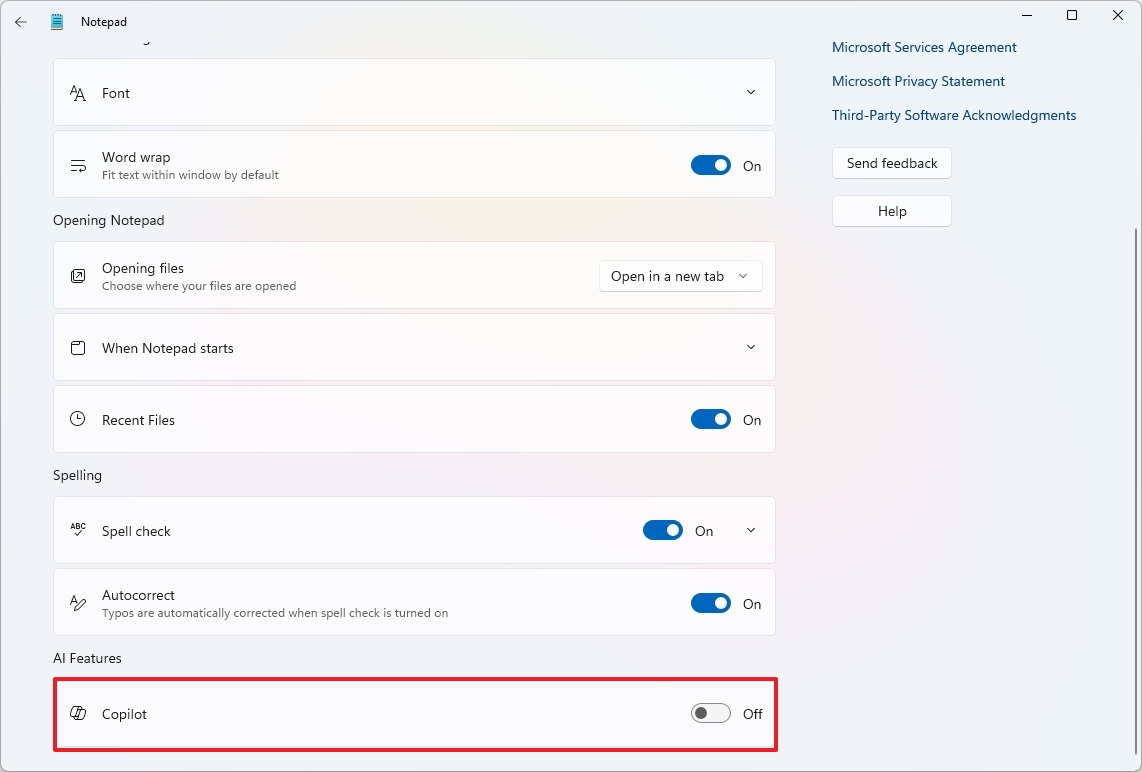Viewport: 1142px width, 772px height.
Task: Turn off the Word wrap toggle
Action: click(x=711, y=165)
